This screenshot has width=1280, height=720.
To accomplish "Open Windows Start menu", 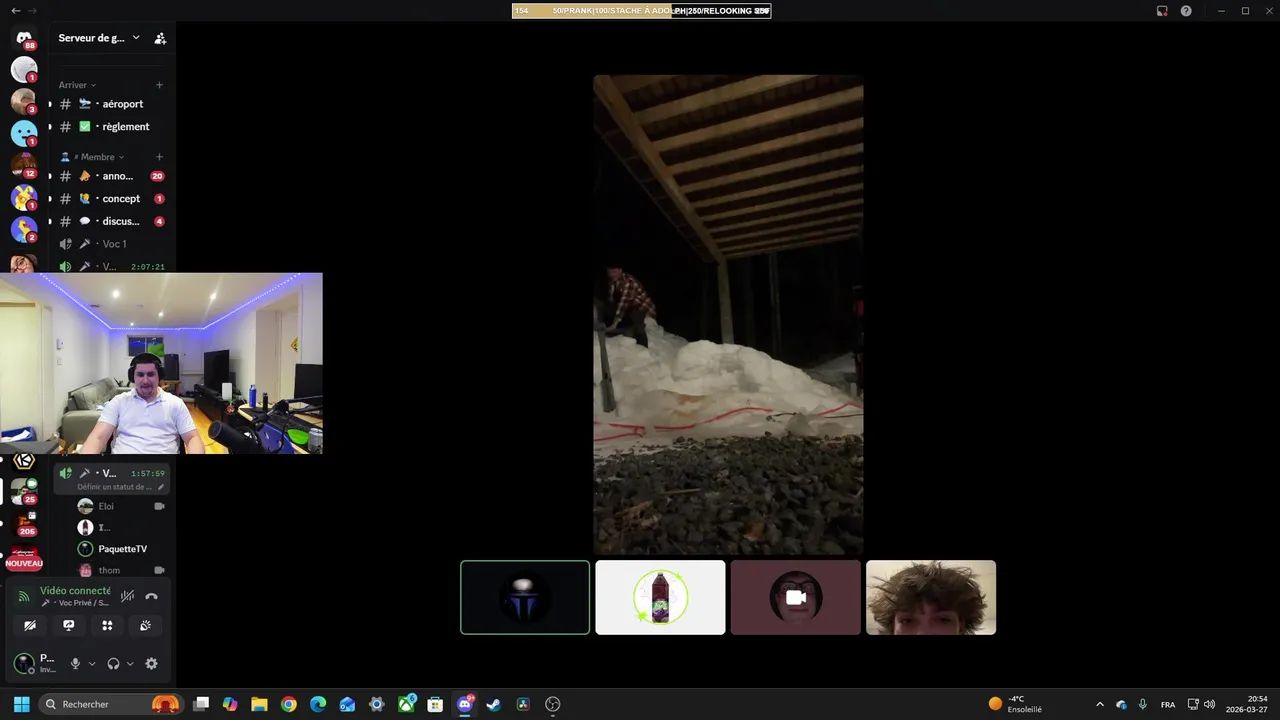I will (x=21, y=704).
